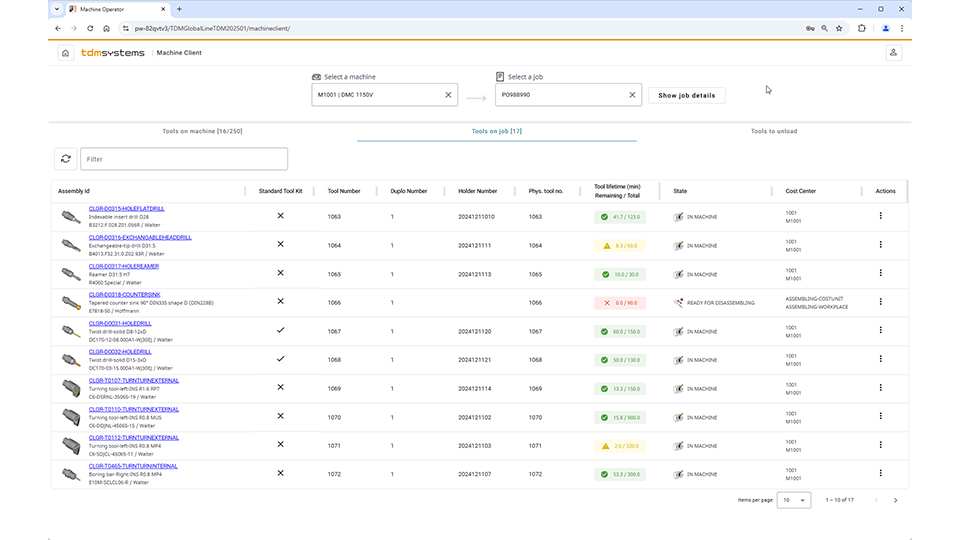The width and height of the screenshot is (960, 540).
Task: Sort by Holder Number column header
Action: coord(478,191)
